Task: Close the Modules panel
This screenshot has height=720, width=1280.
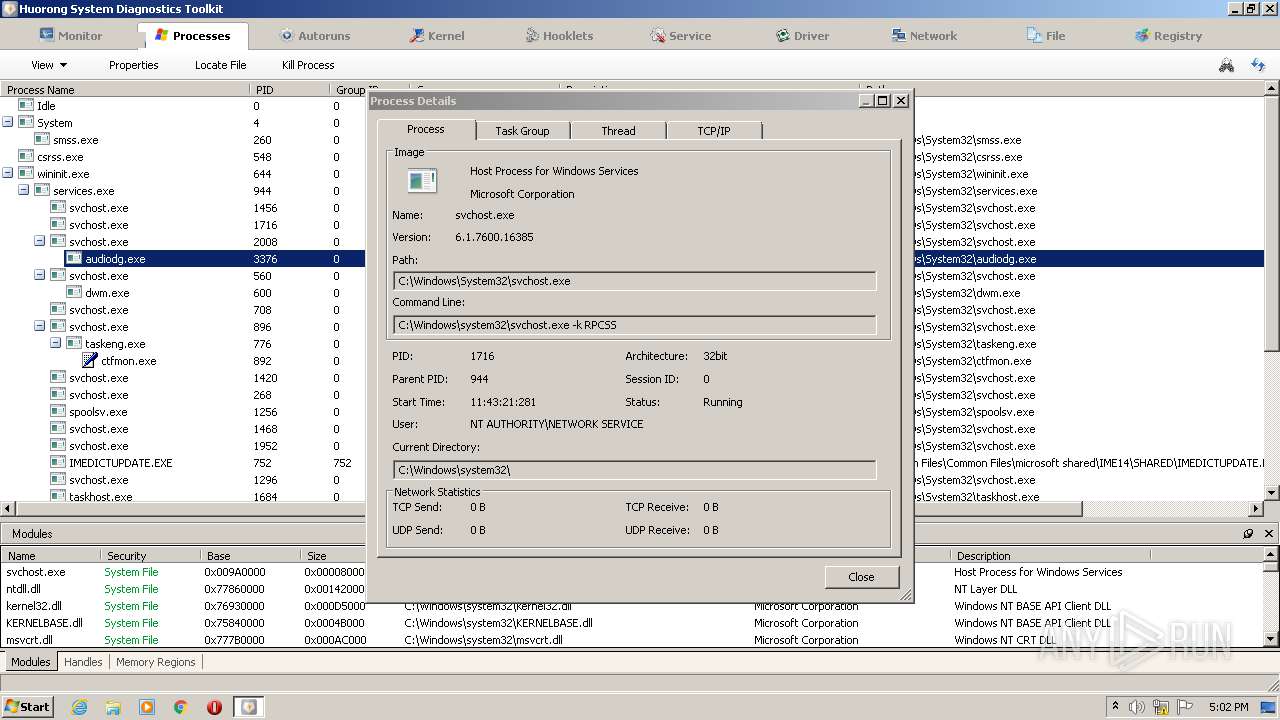Action: pyautogui.click(x=1268, y=534)
